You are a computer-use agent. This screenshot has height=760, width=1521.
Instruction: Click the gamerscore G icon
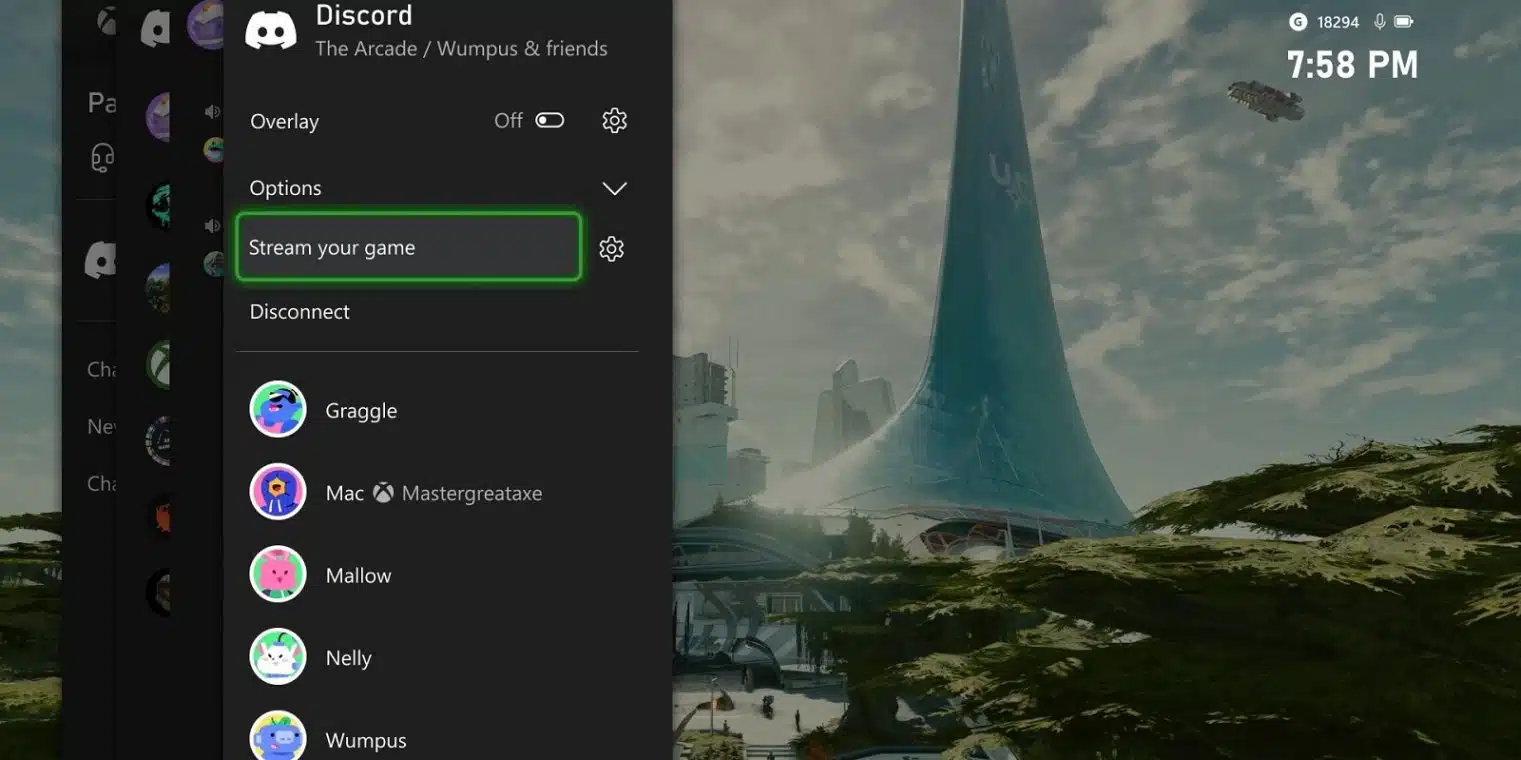[1298, 22]
